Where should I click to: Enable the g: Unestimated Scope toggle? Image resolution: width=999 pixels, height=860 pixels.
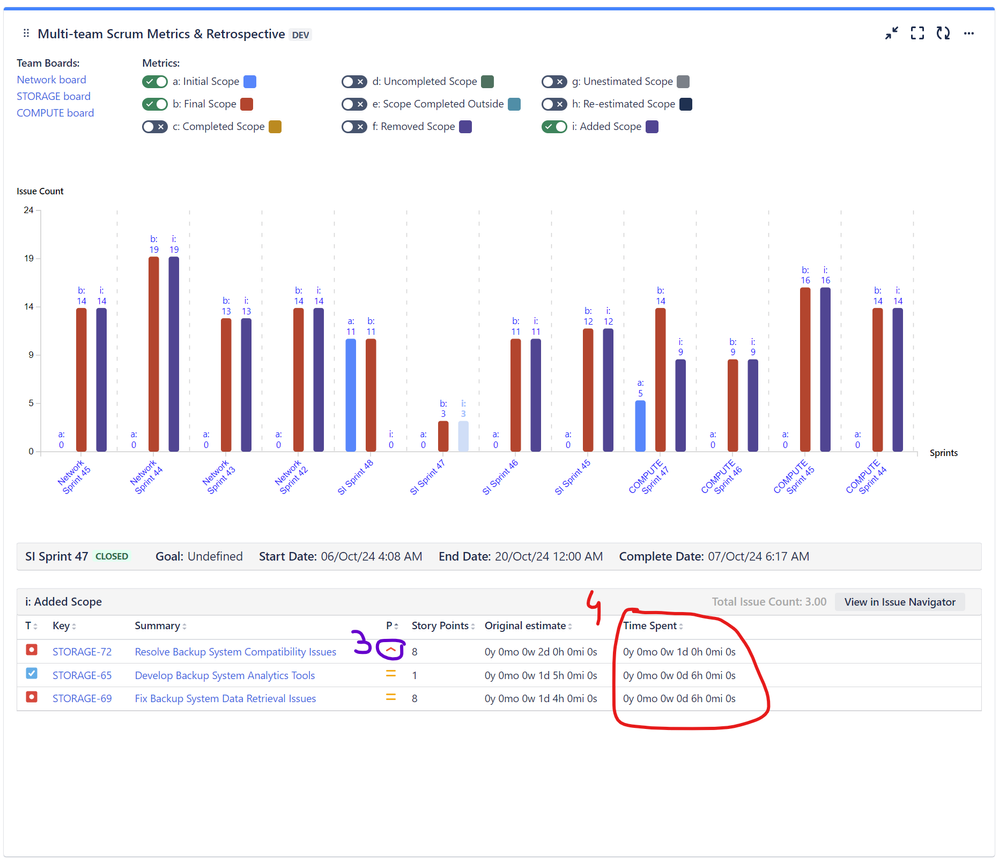point(554,82)
